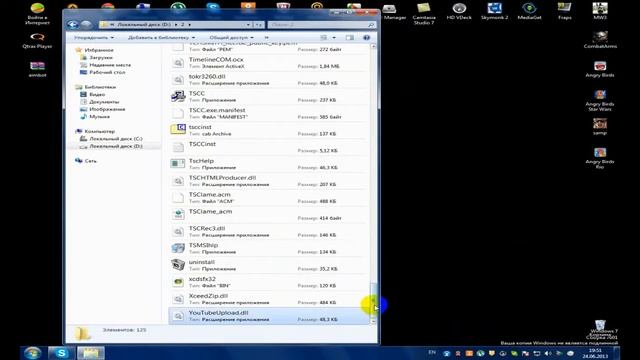The height and width of the screenshot is (360, 640).
Task: Select the YouTubeUpload.dll file
Action: 269,316
